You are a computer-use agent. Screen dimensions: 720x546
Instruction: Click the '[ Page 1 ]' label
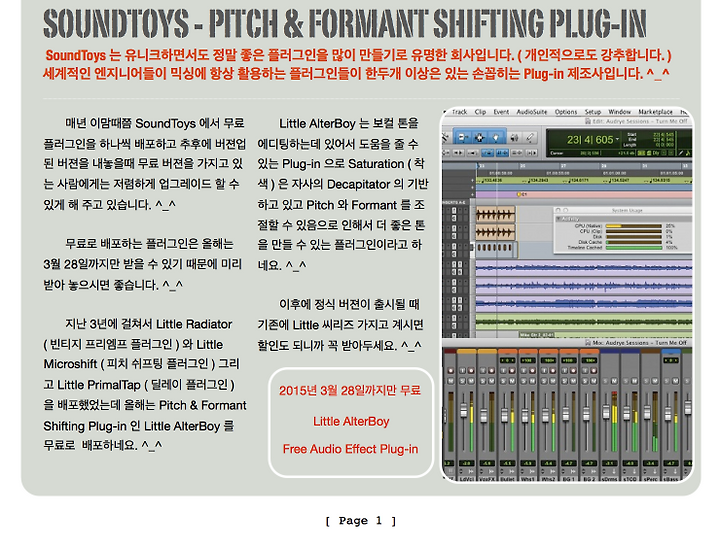coord(360,521)
